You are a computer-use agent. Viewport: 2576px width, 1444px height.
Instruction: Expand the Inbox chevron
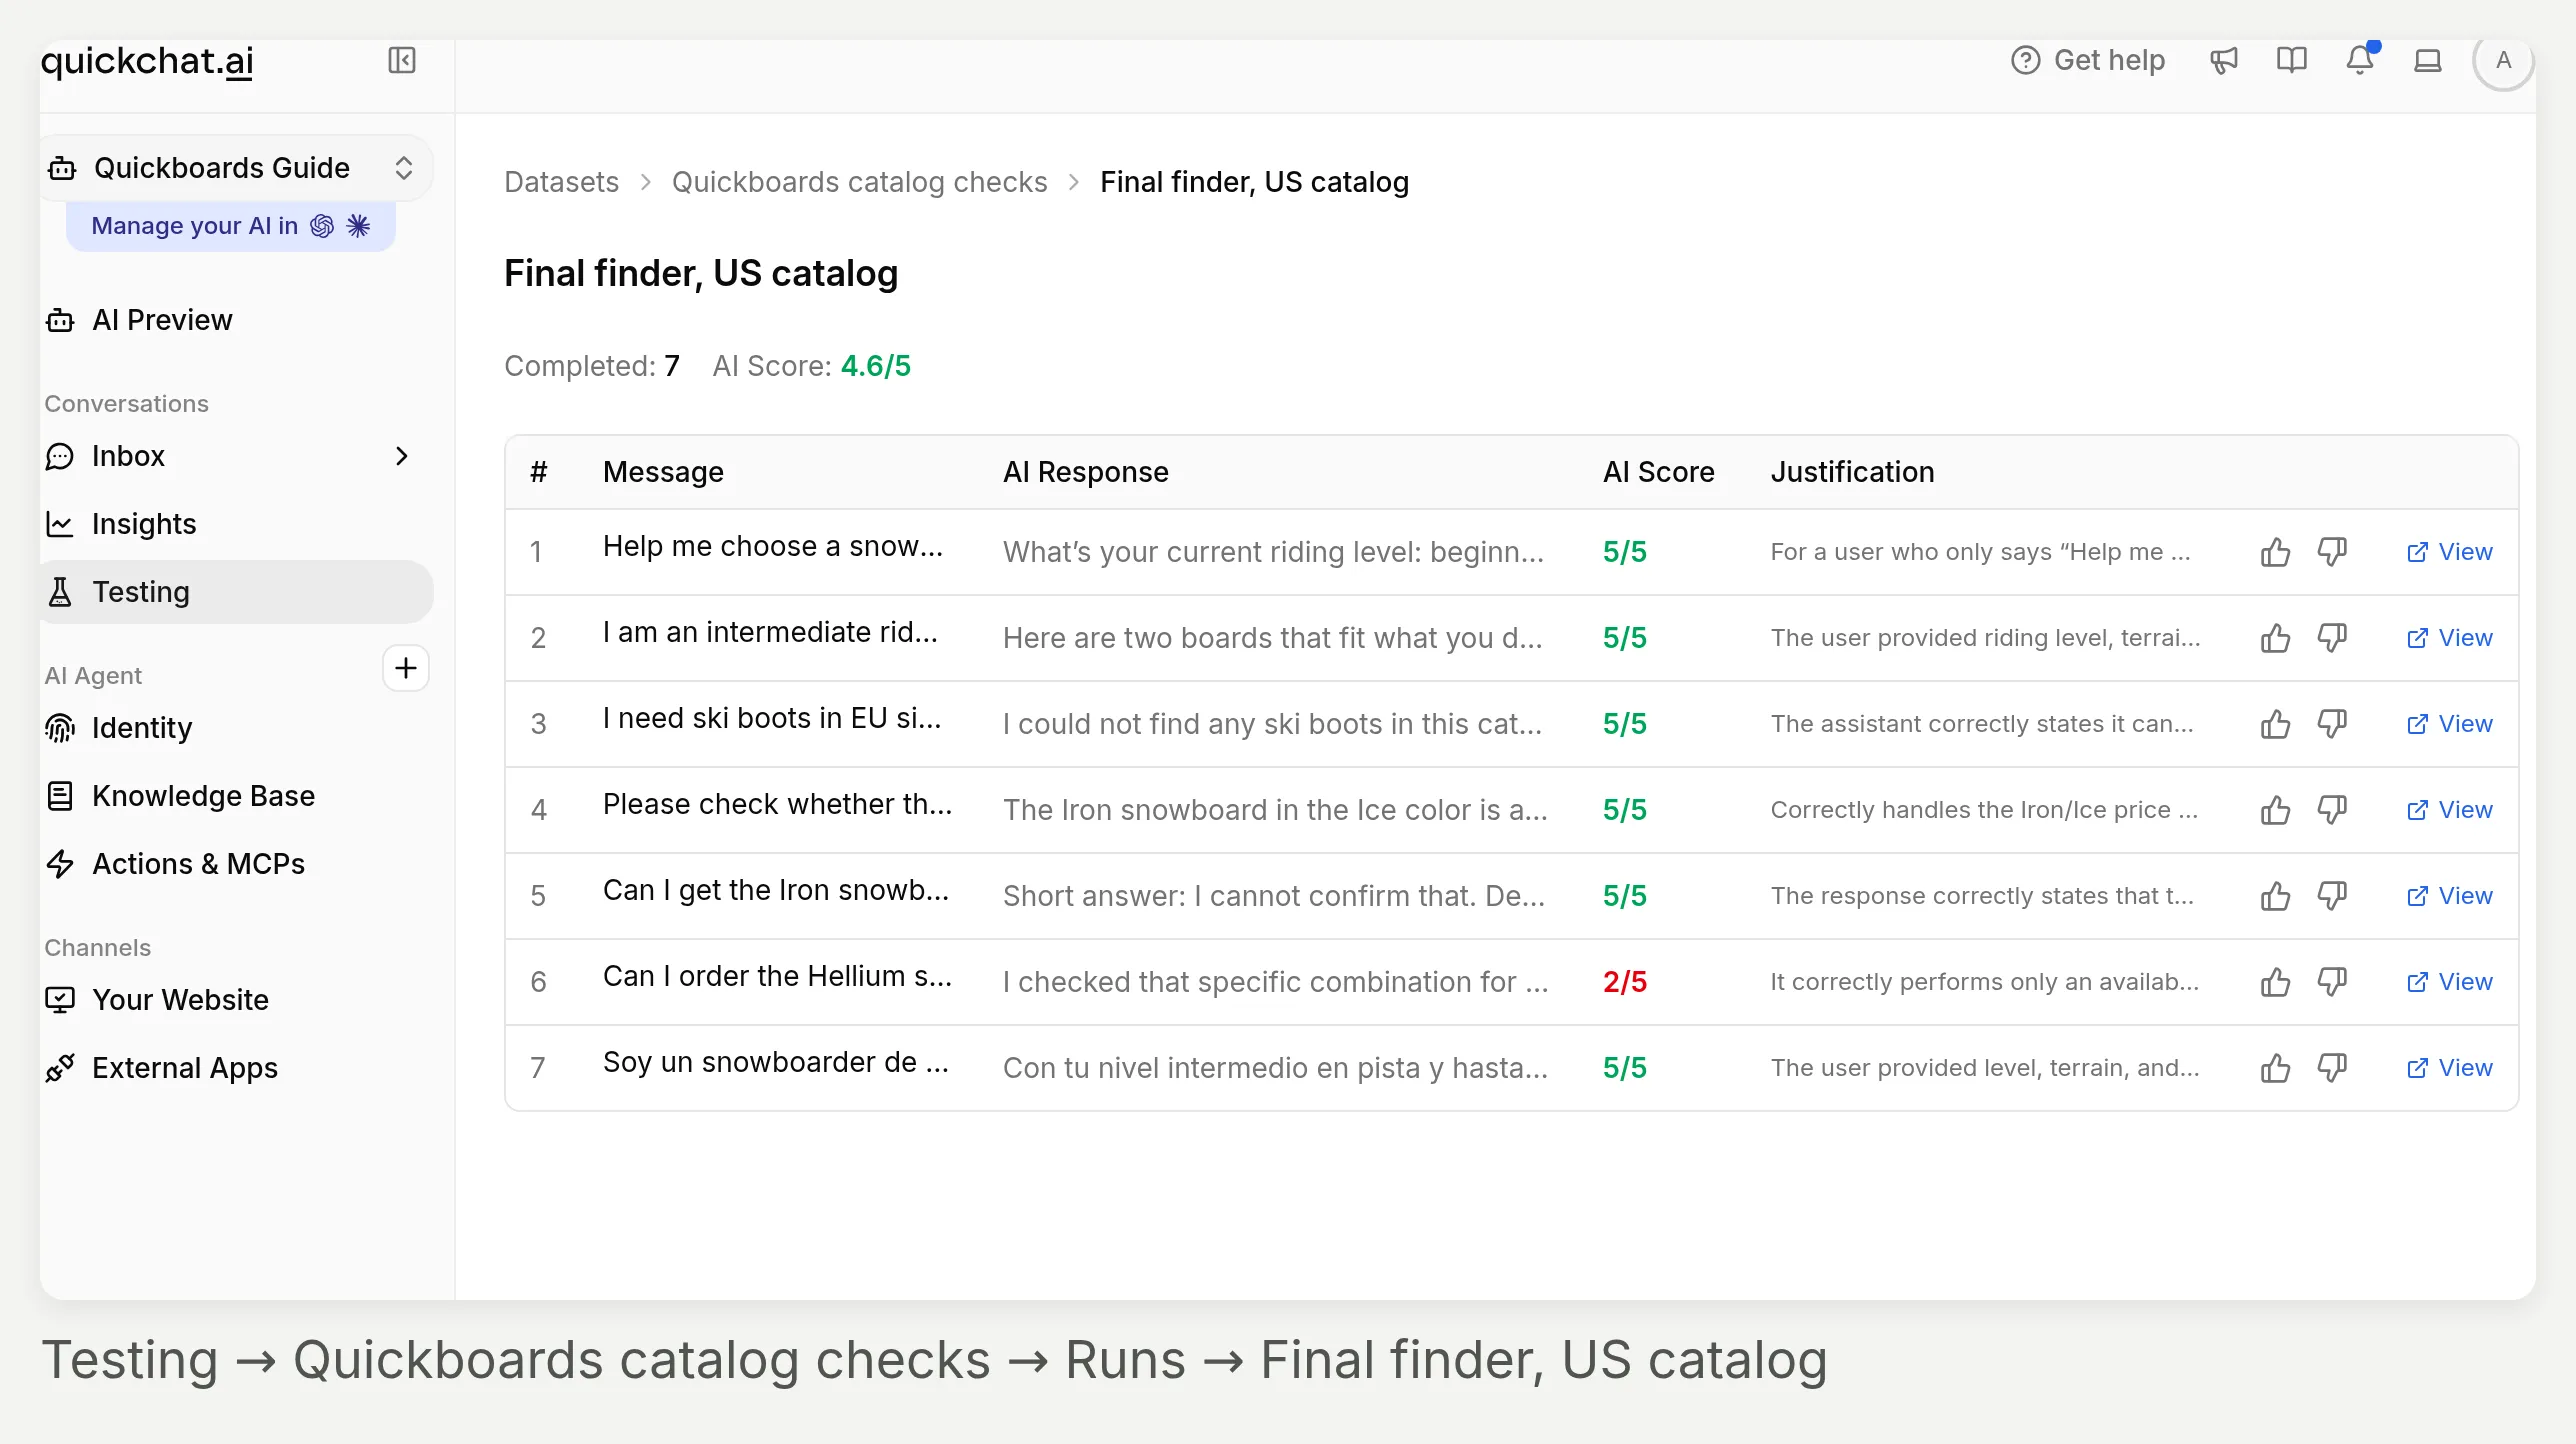click(x=401, y=456)
